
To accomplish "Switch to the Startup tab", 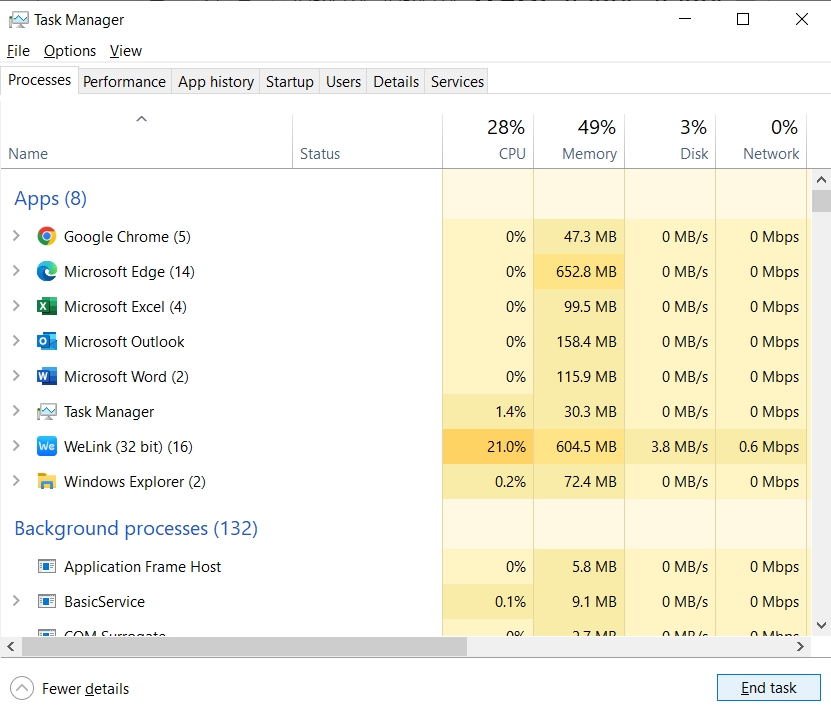I will (289, 82).
